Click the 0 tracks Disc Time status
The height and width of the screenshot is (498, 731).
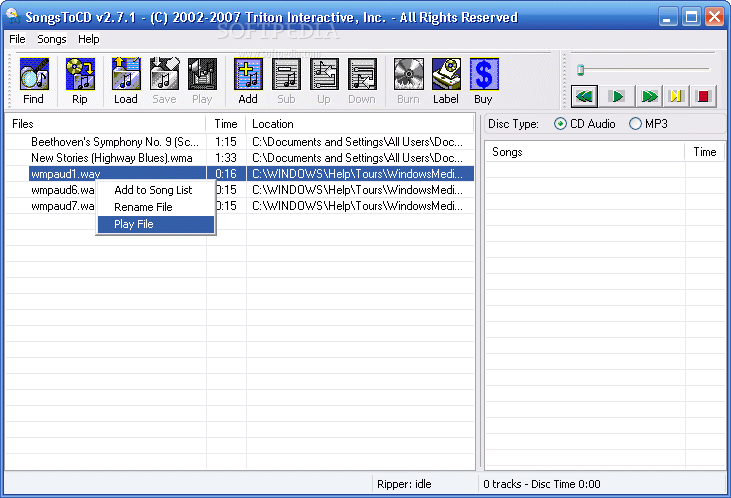pyautogui.click(x=542, y=484)
